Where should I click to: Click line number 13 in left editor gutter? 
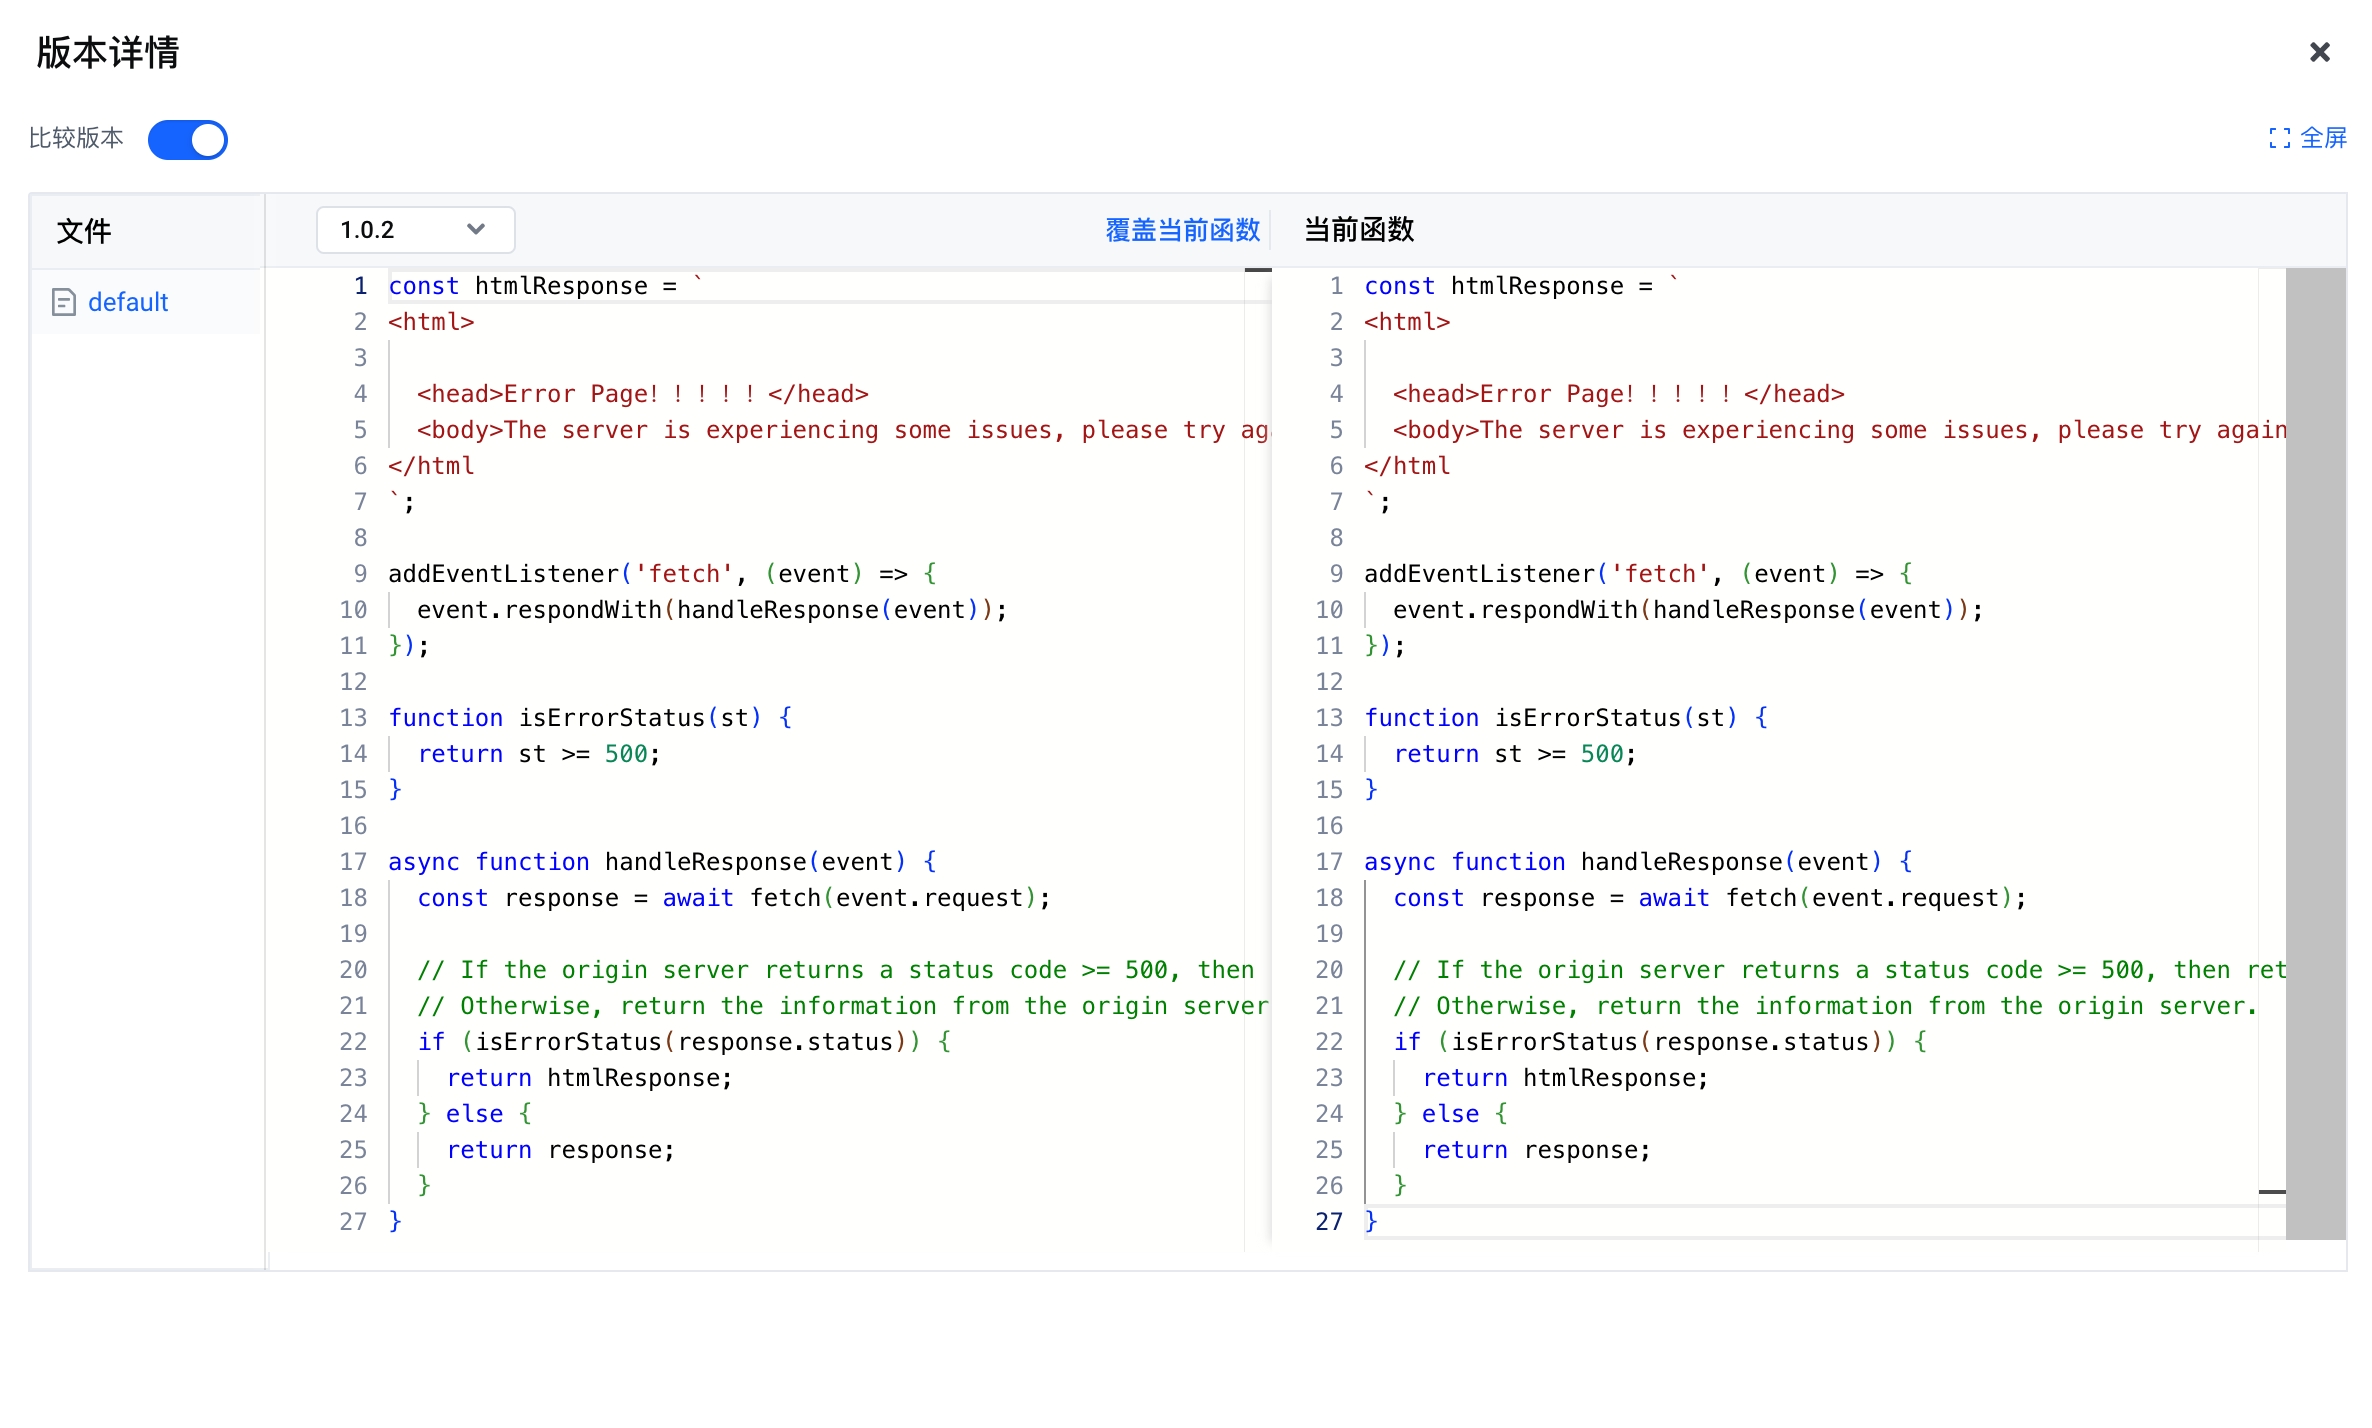point(353,718)
